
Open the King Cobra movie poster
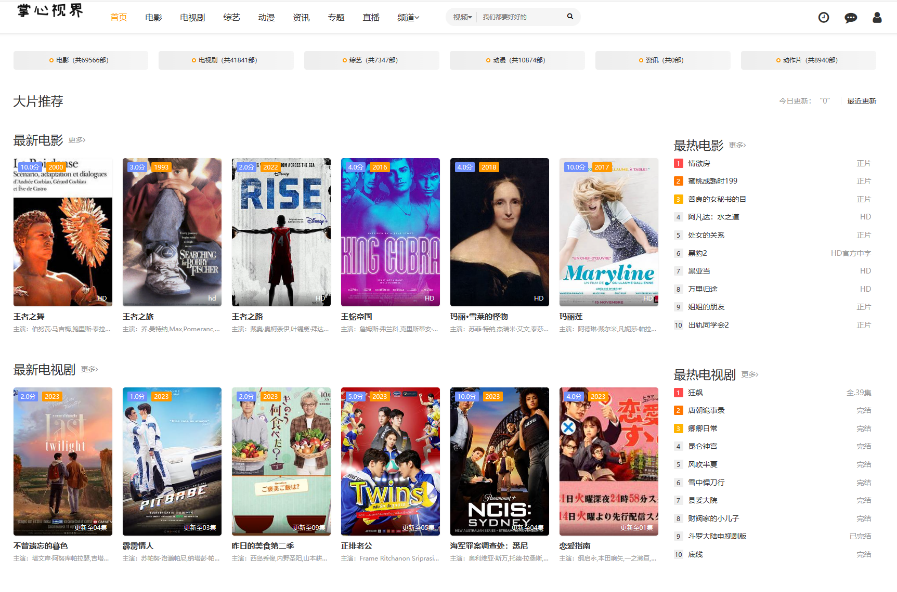pos(390,232)
